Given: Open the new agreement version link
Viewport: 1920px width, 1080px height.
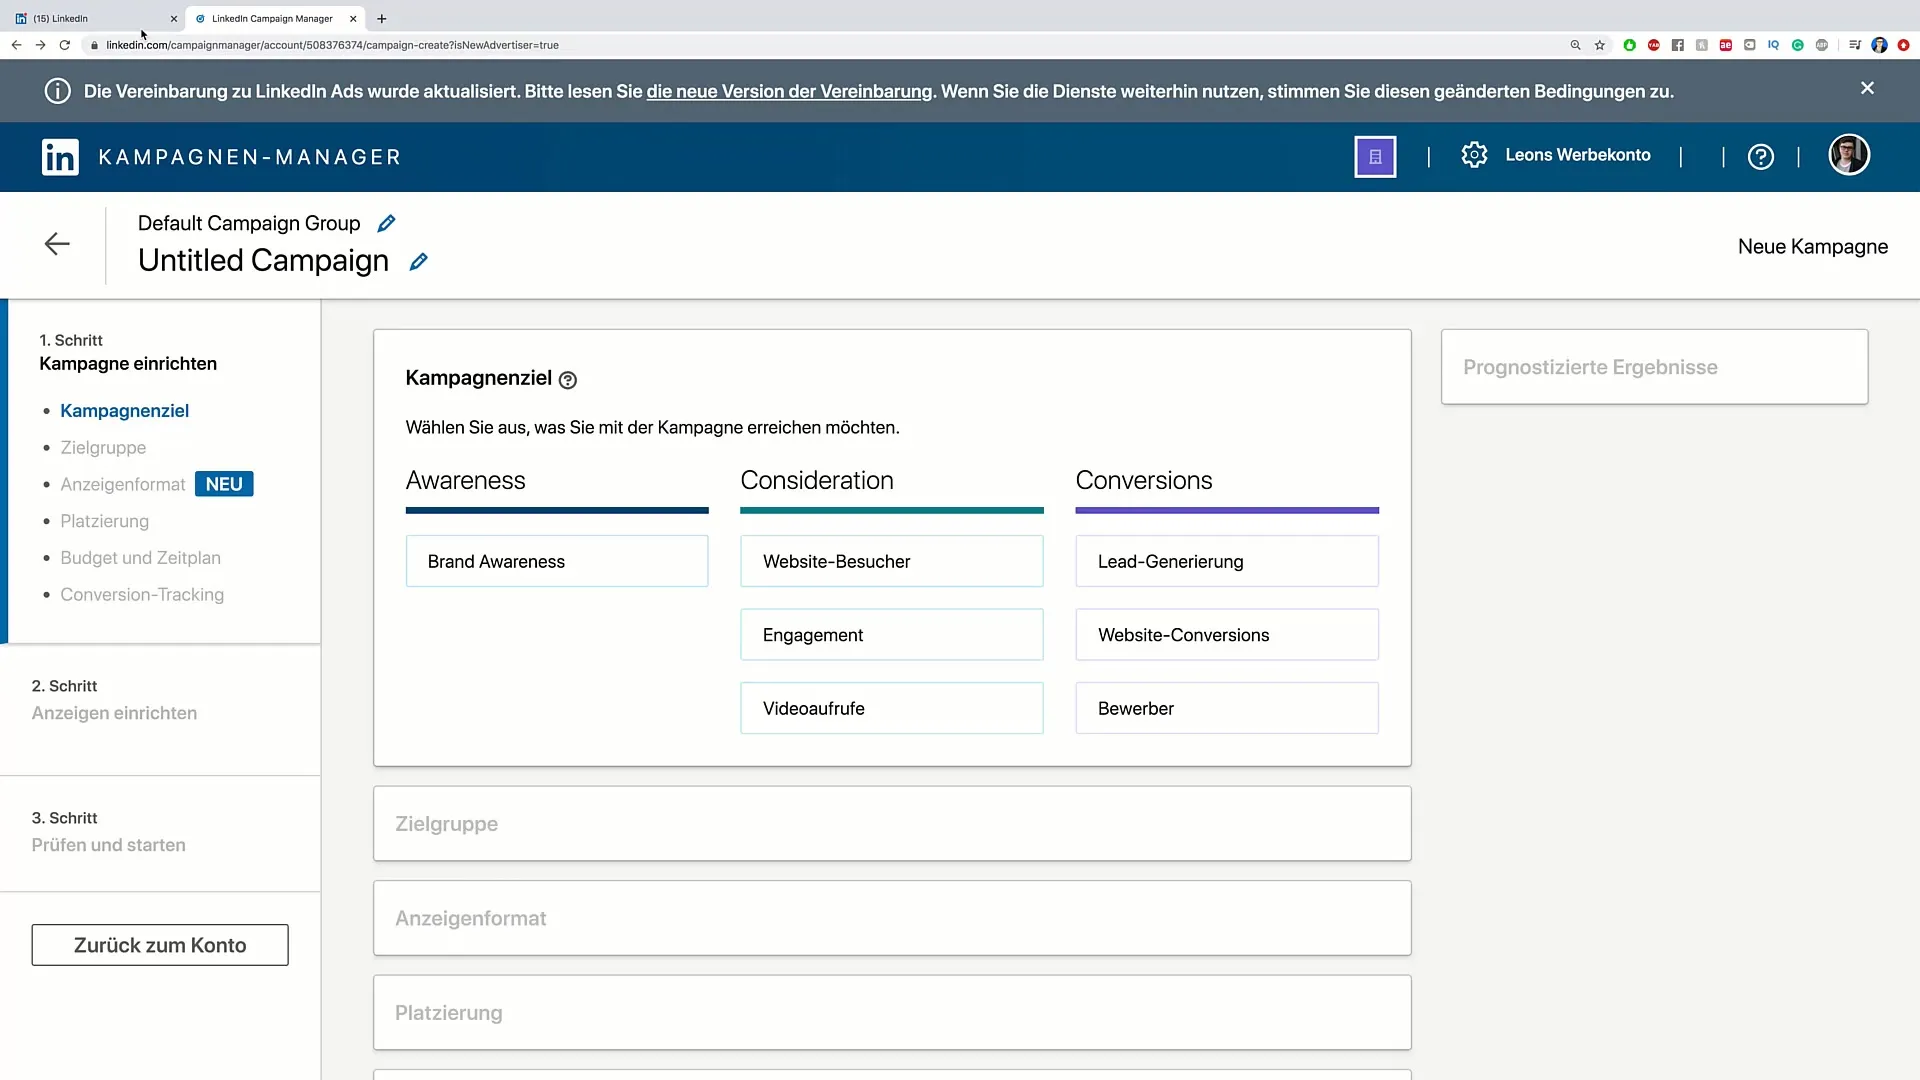Looking at the screenshot, I should click(x=789, y=91).
